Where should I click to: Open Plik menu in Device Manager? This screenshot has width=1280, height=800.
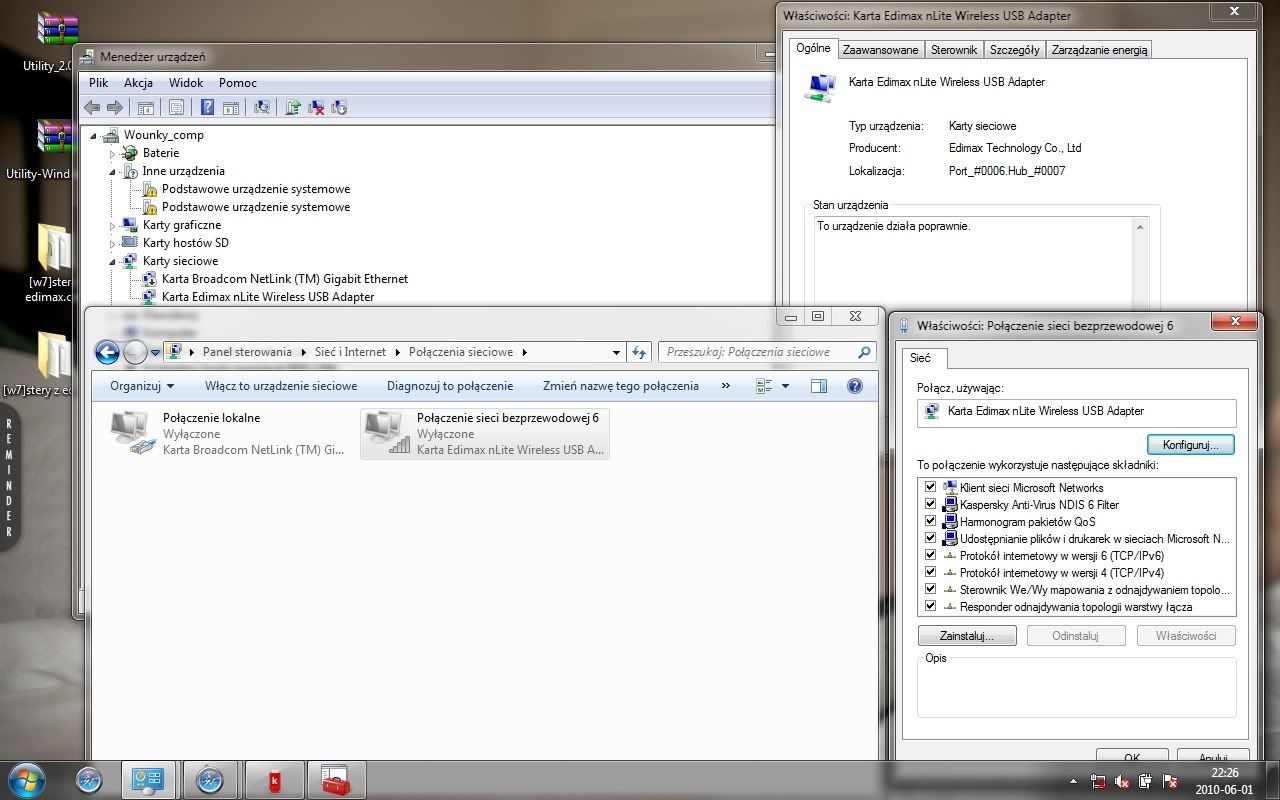(x=98, y=83)
